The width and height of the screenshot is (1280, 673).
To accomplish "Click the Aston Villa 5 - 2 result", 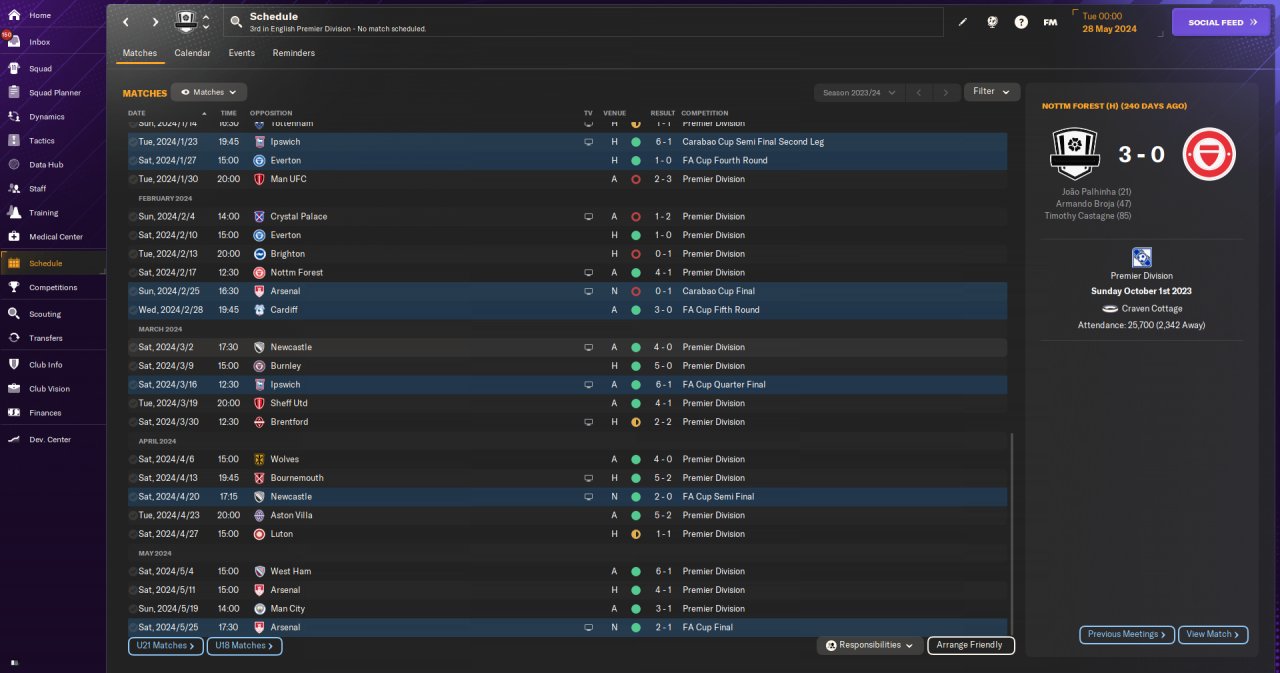I will [x=663, y=515].
